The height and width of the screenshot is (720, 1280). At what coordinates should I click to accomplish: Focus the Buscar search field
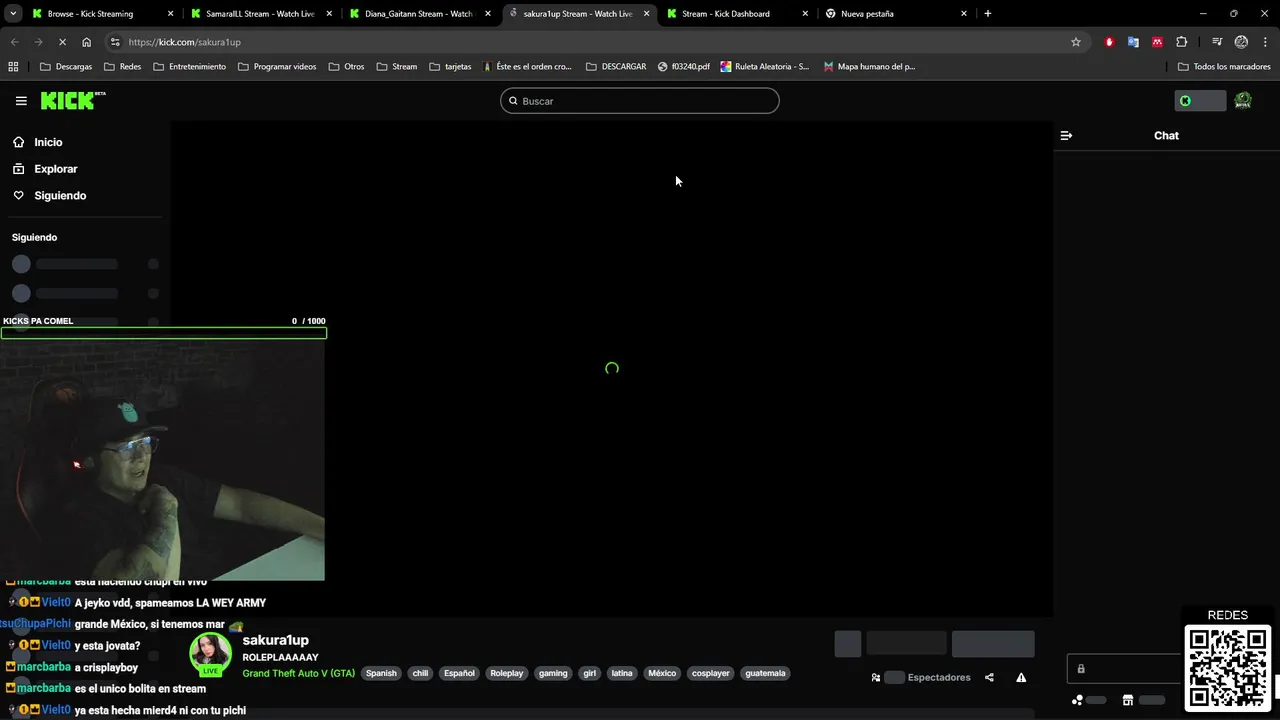point(640,101)
